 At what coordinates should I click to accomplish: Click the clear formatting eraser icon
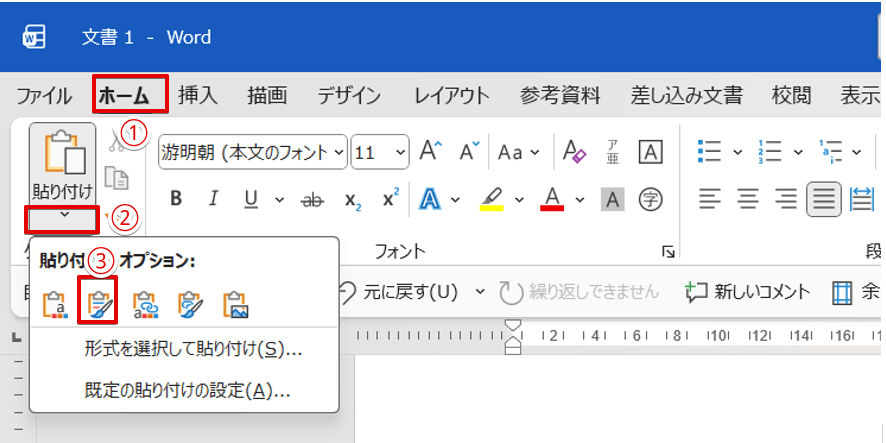[x=575, y=151]
